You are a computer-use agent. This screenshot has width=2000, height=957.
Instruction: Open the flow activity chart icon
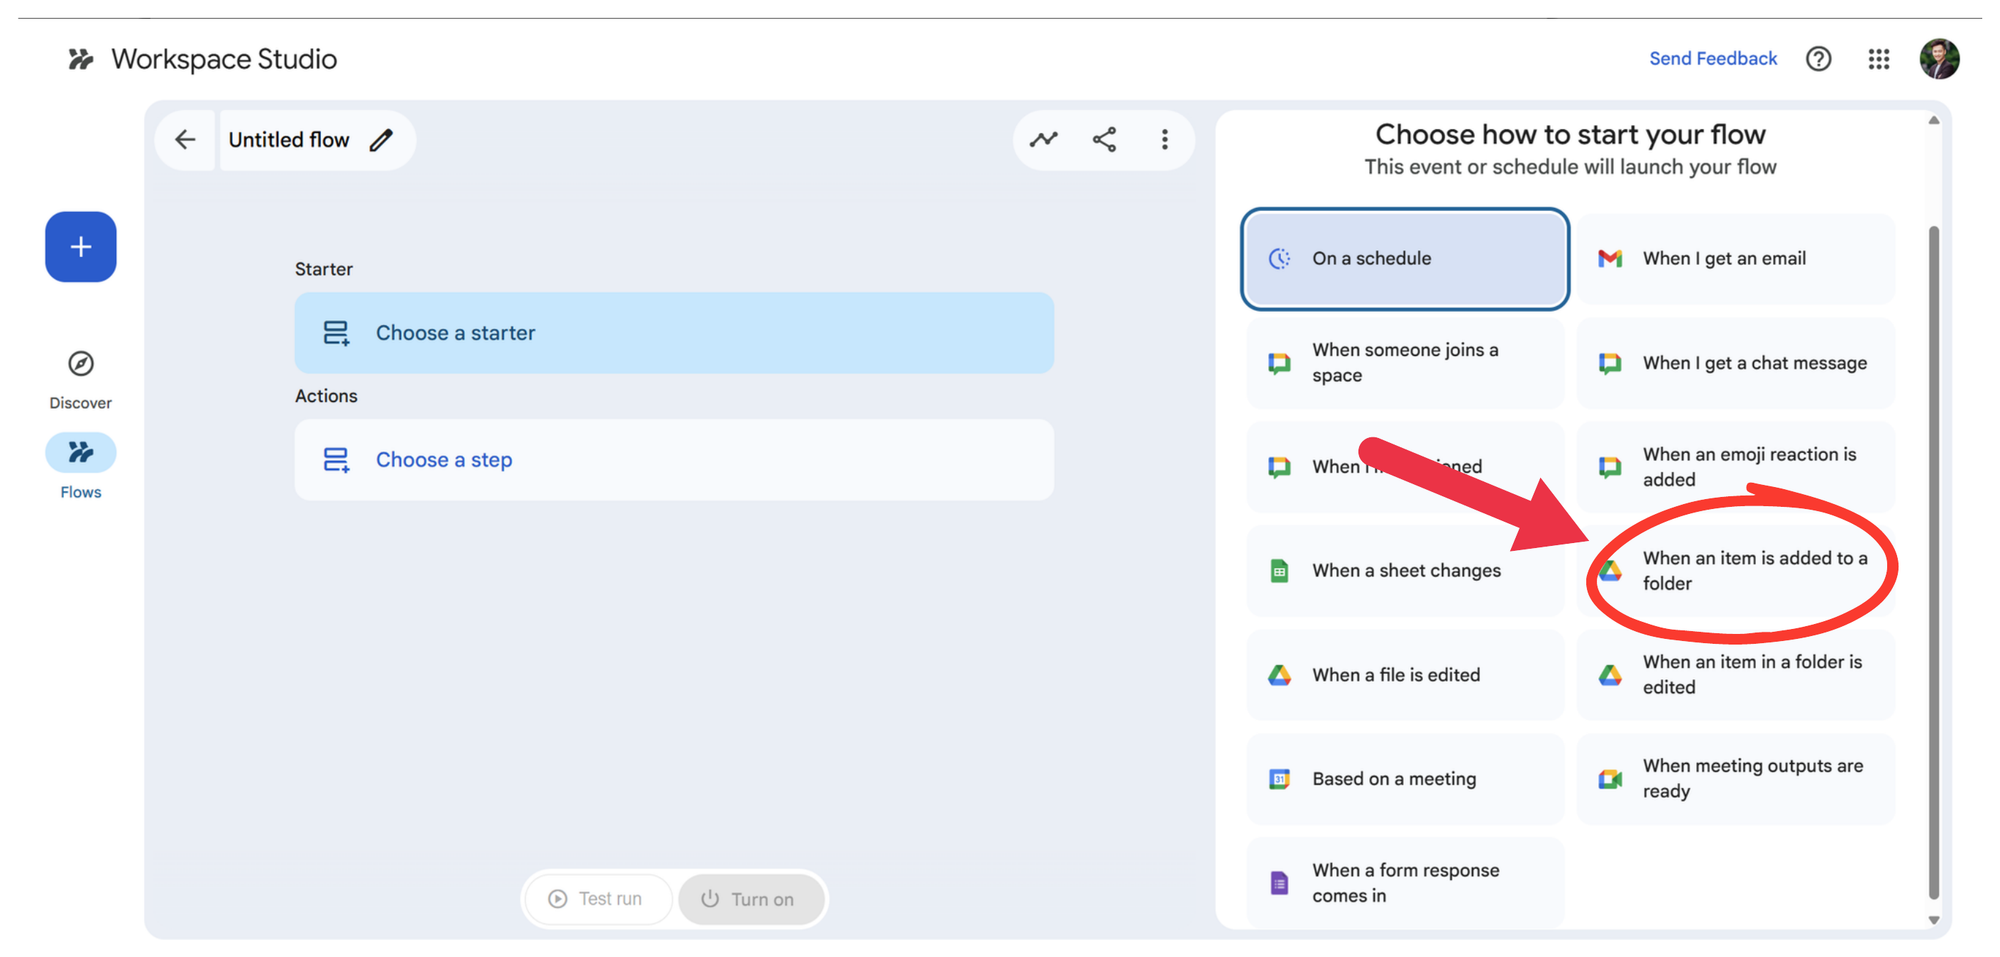[1044, 140]
